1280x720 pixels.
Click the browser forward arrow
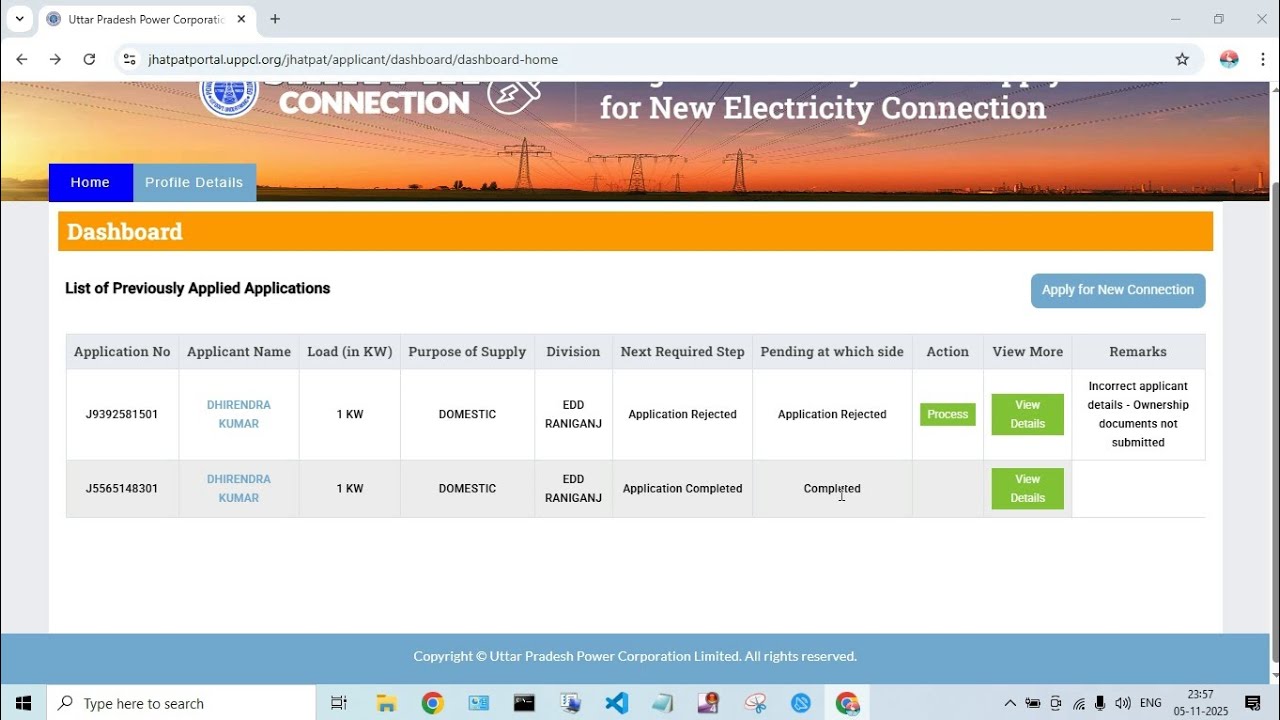tap(55, 59)
